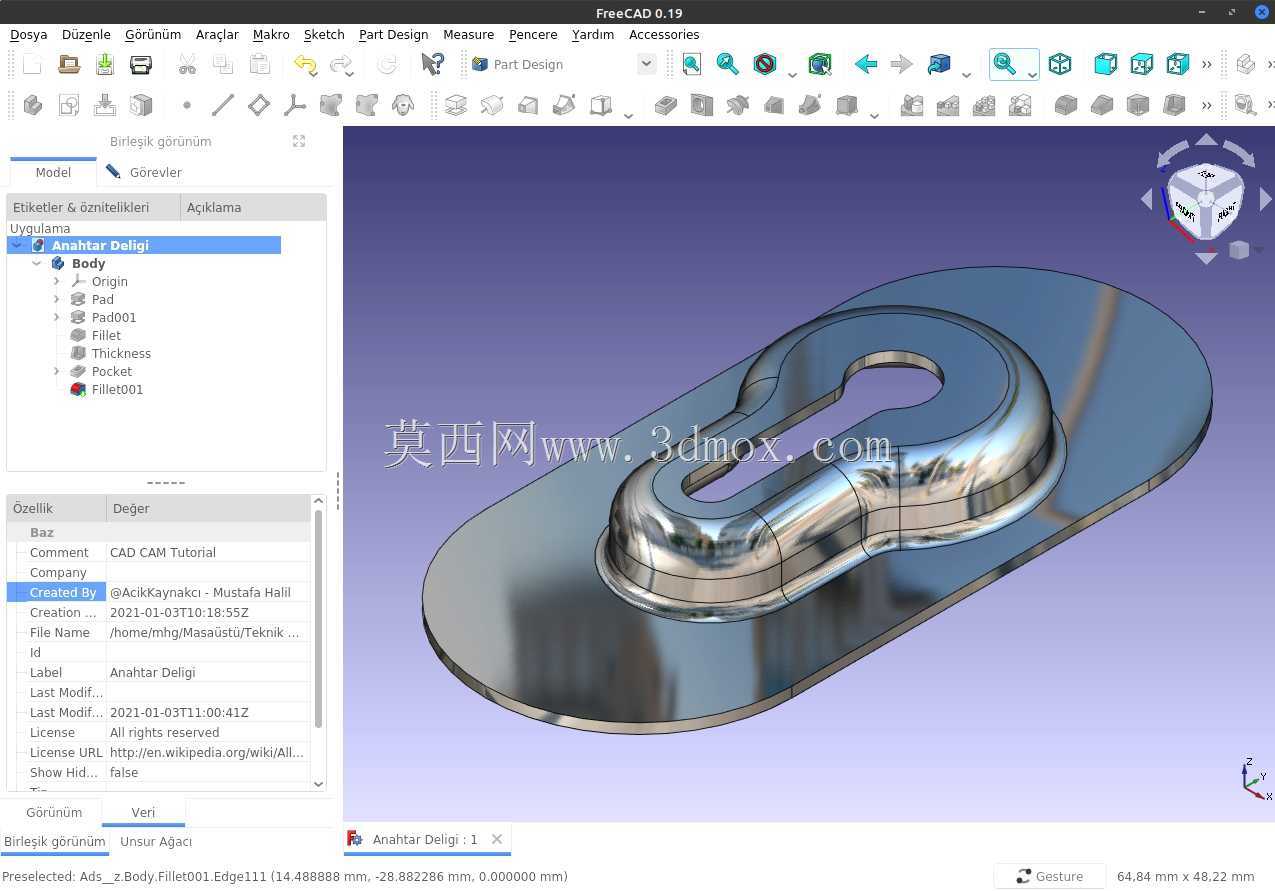
Task: Select the Pad tool icon
Action: click(x=456, y=105)
